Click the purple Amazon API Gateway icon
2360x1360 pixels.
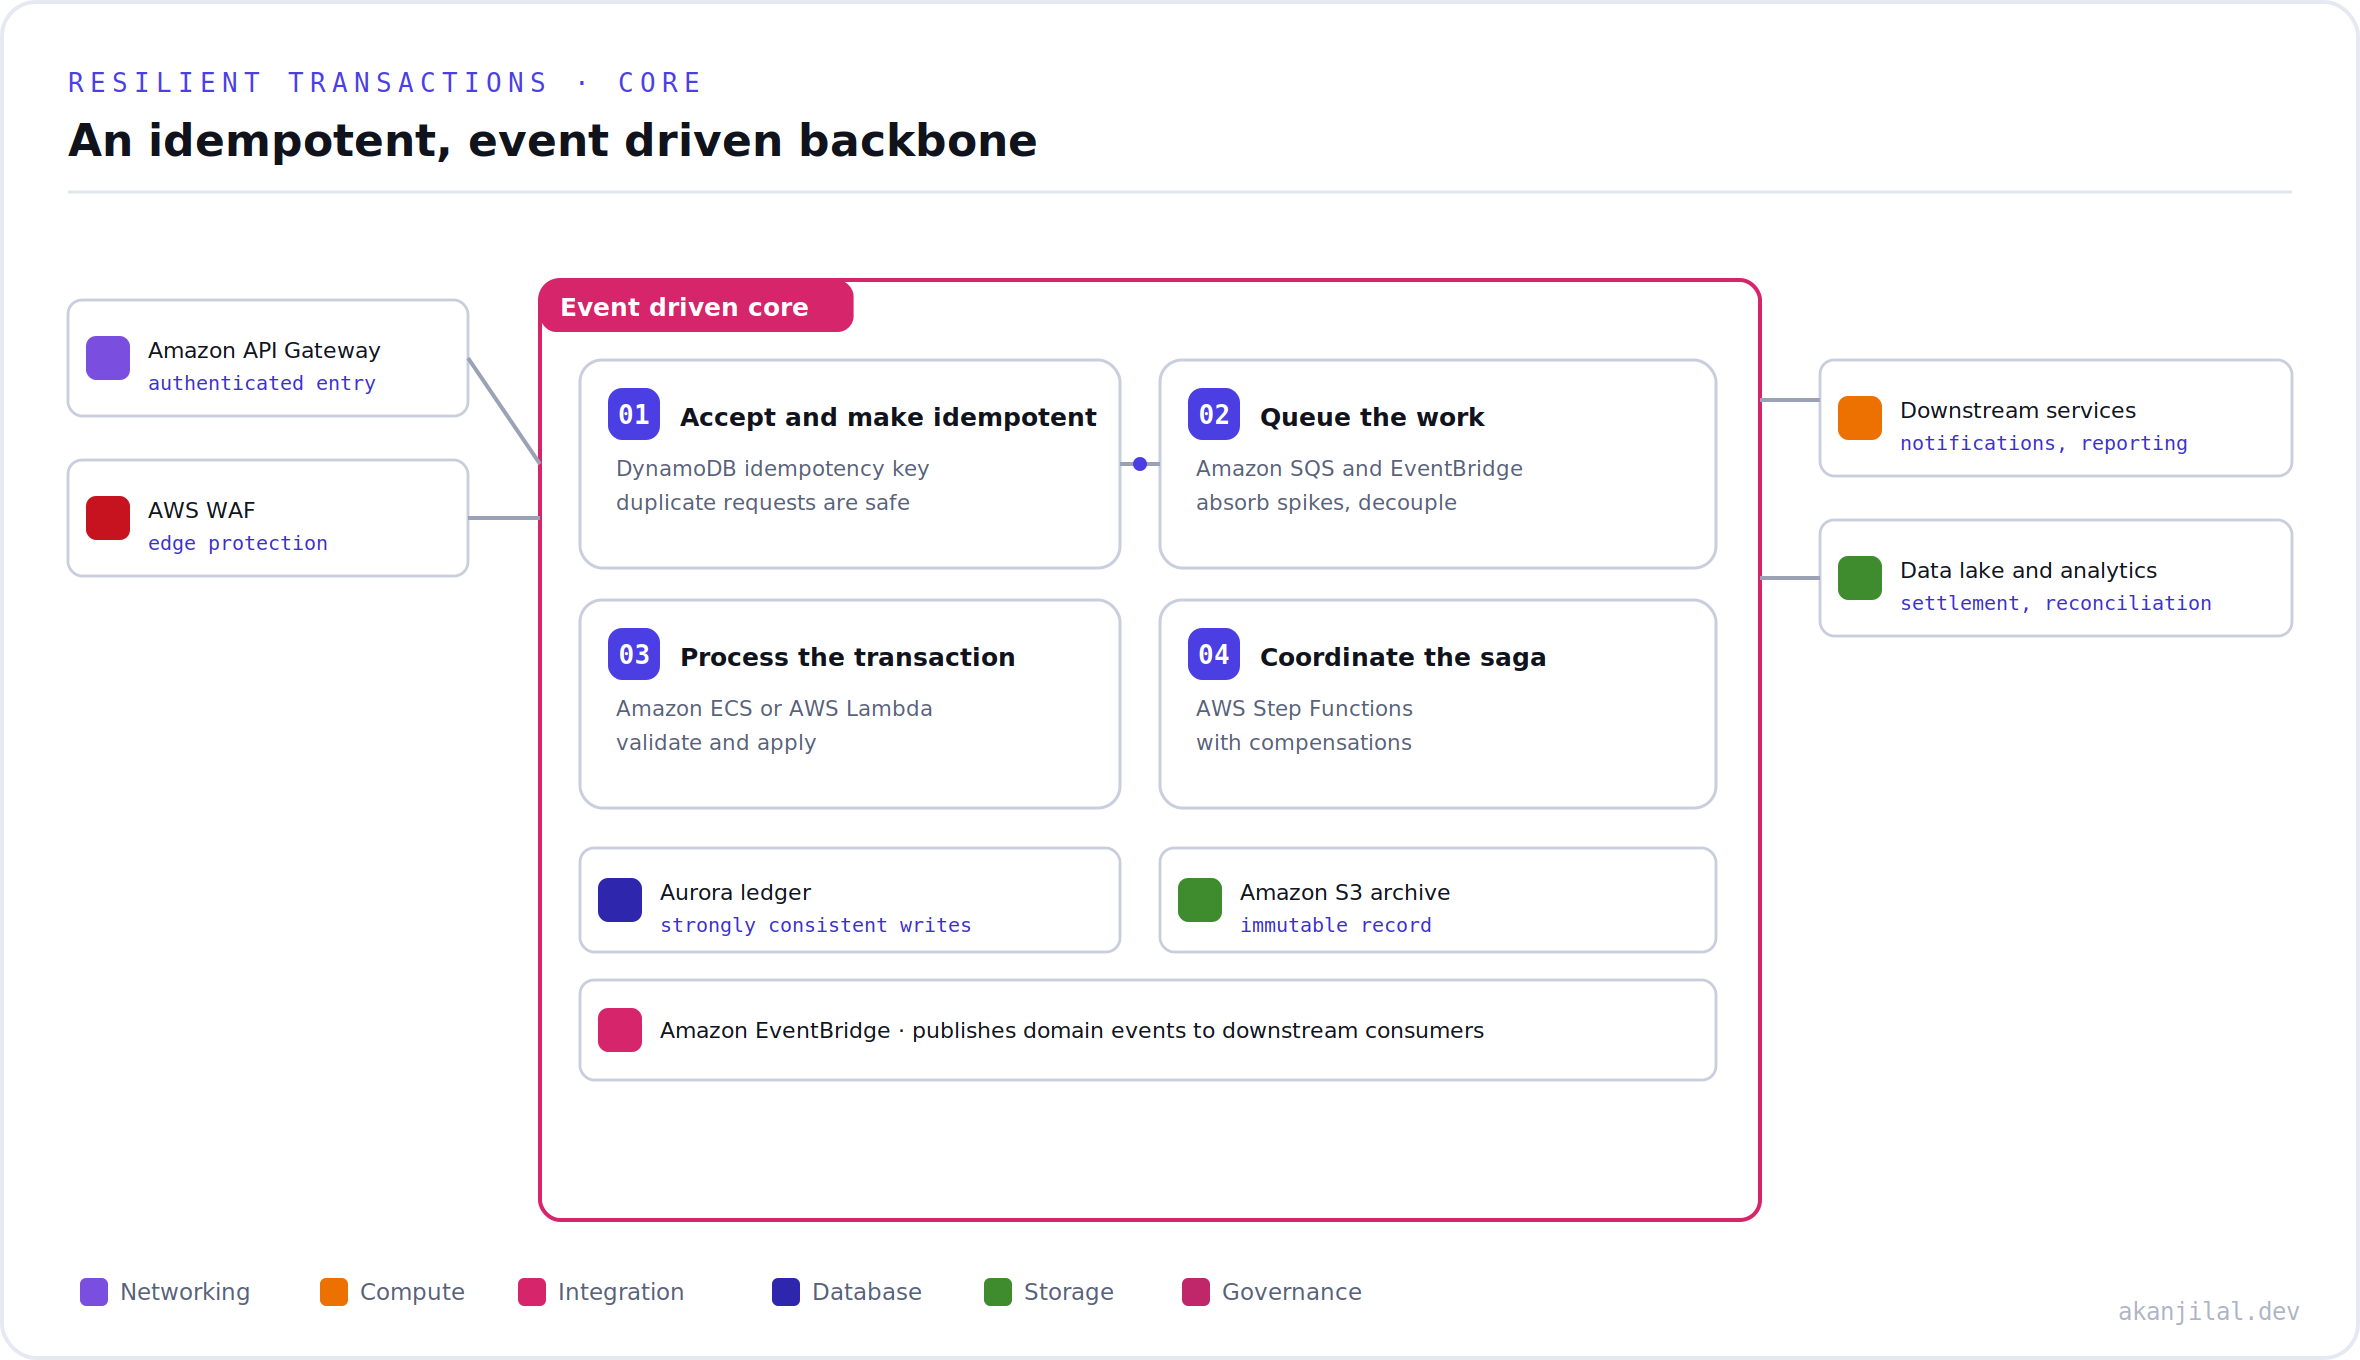pos(108,358)
